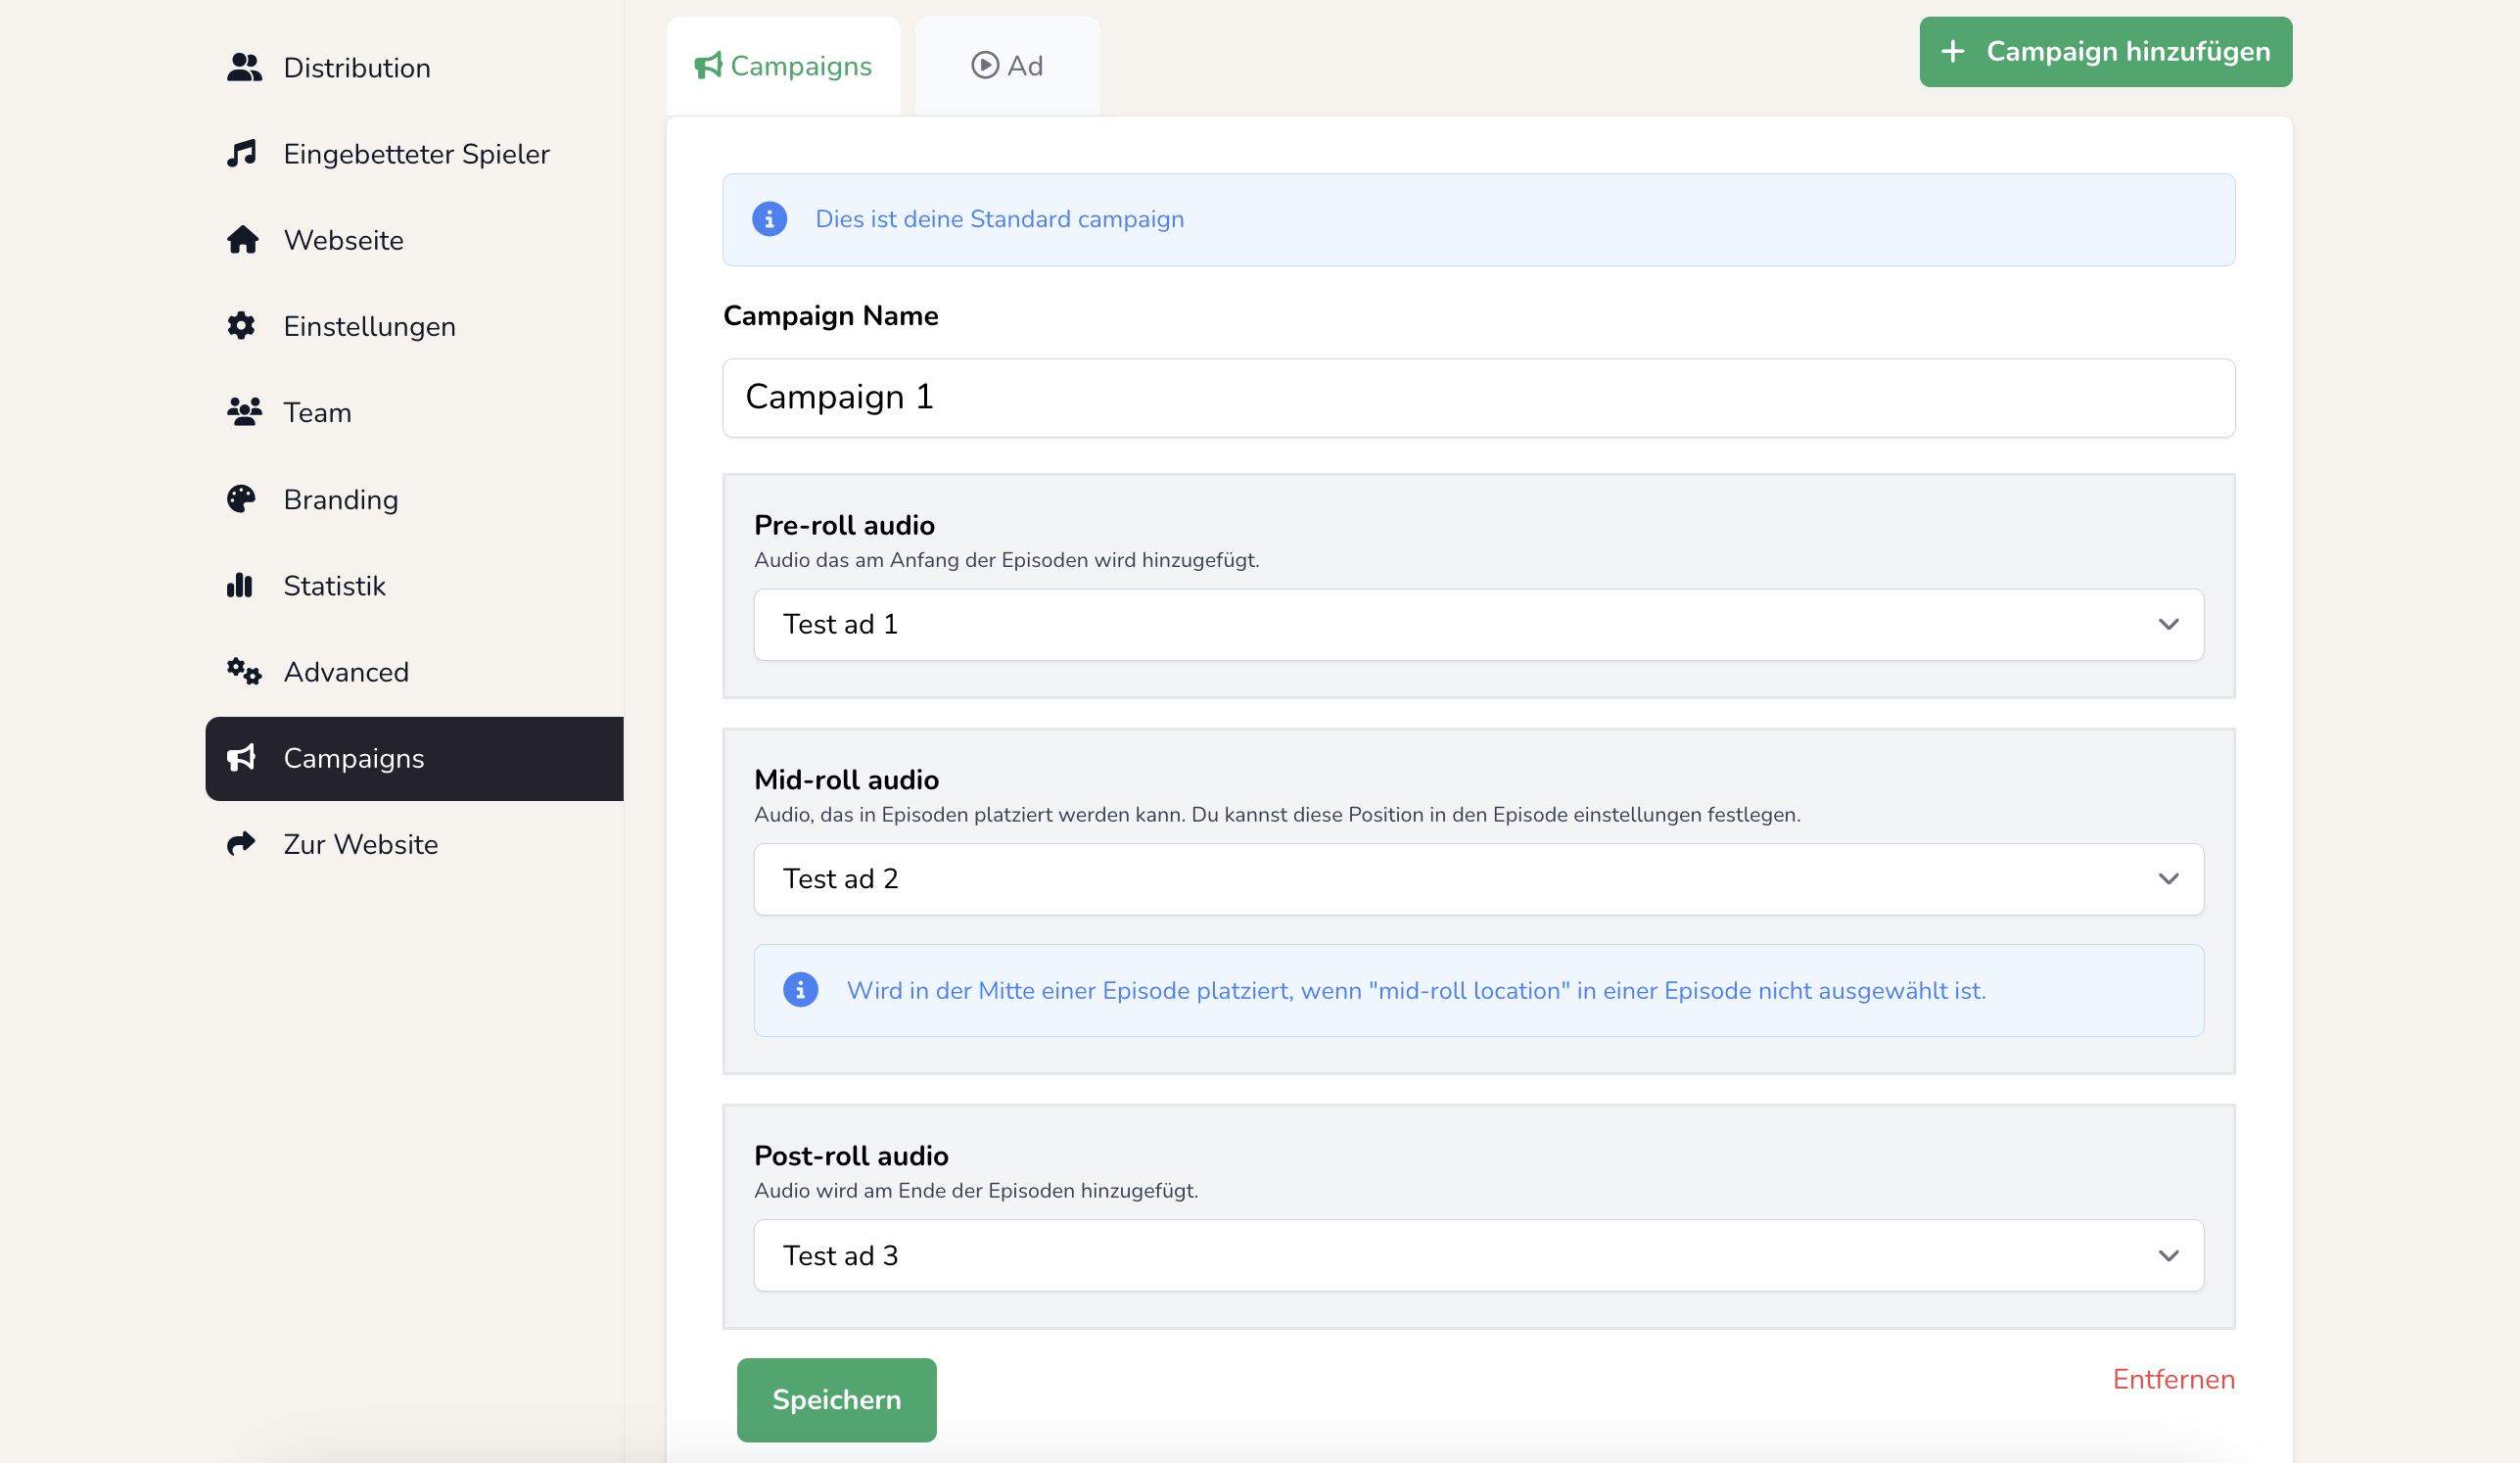Open Post-roll audio dropdown showing Test ad 3
Viewport: 2520px width, 1463px height.
[x=1478, y=1255]
